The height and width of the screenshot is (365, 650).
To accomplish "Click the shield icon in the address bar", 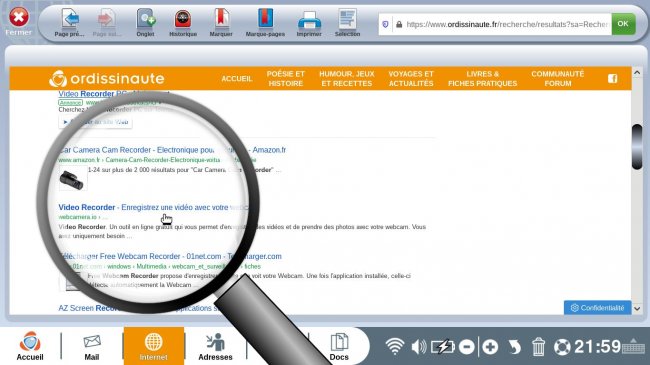I will [x=385, y=24].
